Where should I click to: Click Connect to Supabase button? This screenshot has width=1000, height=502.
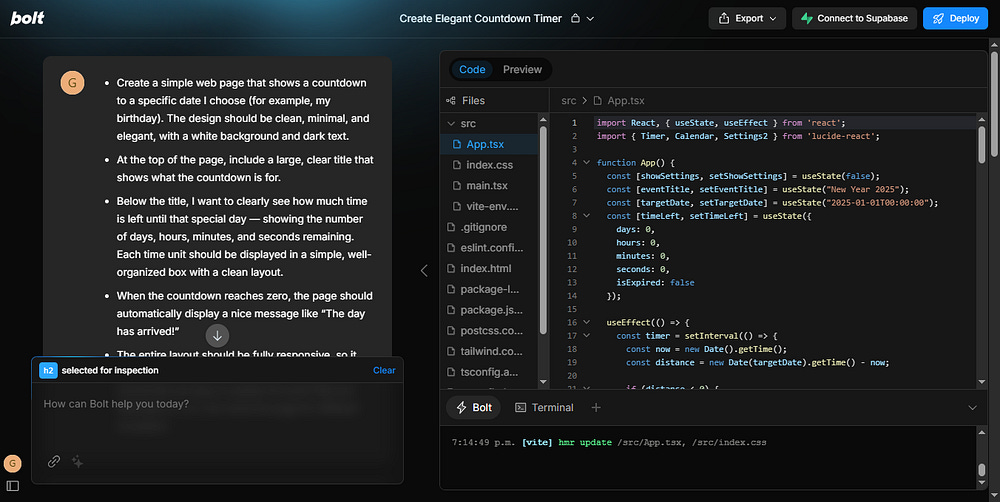(853, 18)
